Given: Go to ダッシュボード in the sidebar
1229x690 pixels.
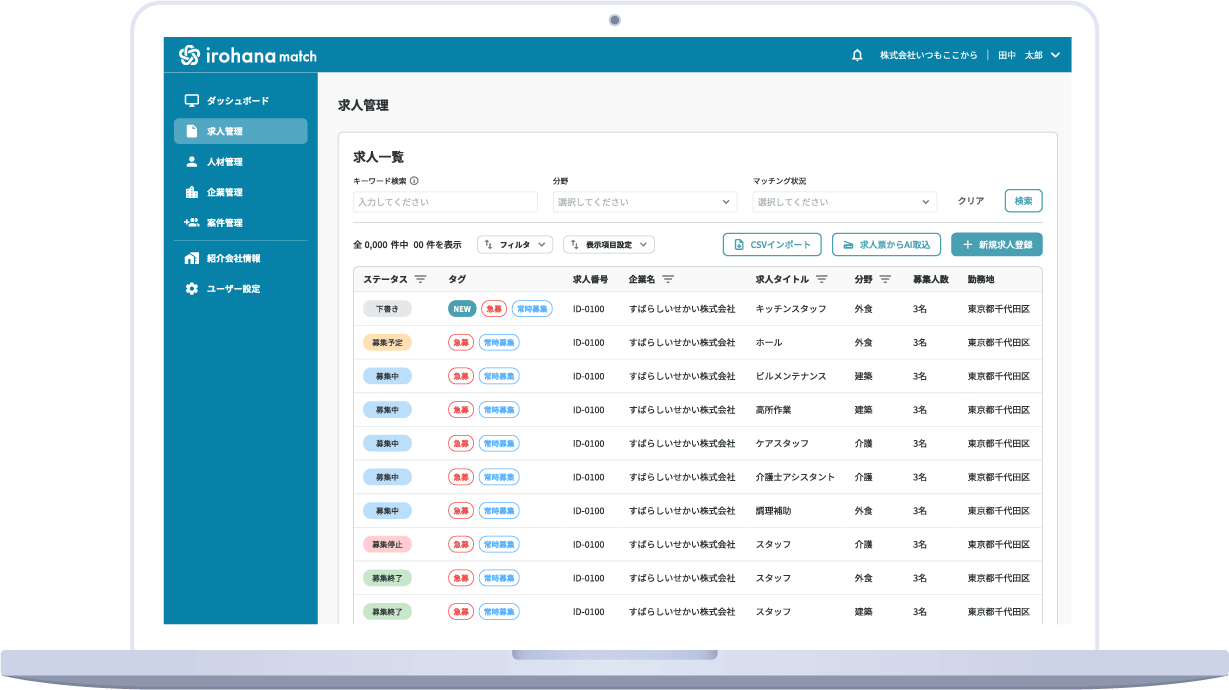Looking at the screenshot, I should click(x=237, y=101).
